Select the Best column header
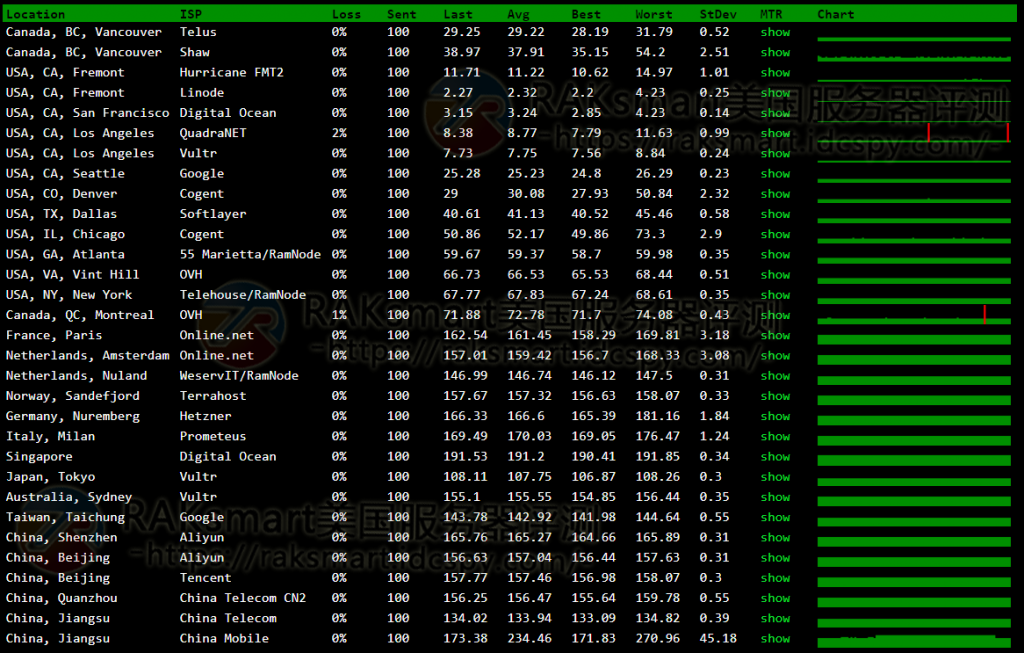1024x653 pixels. (586, 14)
